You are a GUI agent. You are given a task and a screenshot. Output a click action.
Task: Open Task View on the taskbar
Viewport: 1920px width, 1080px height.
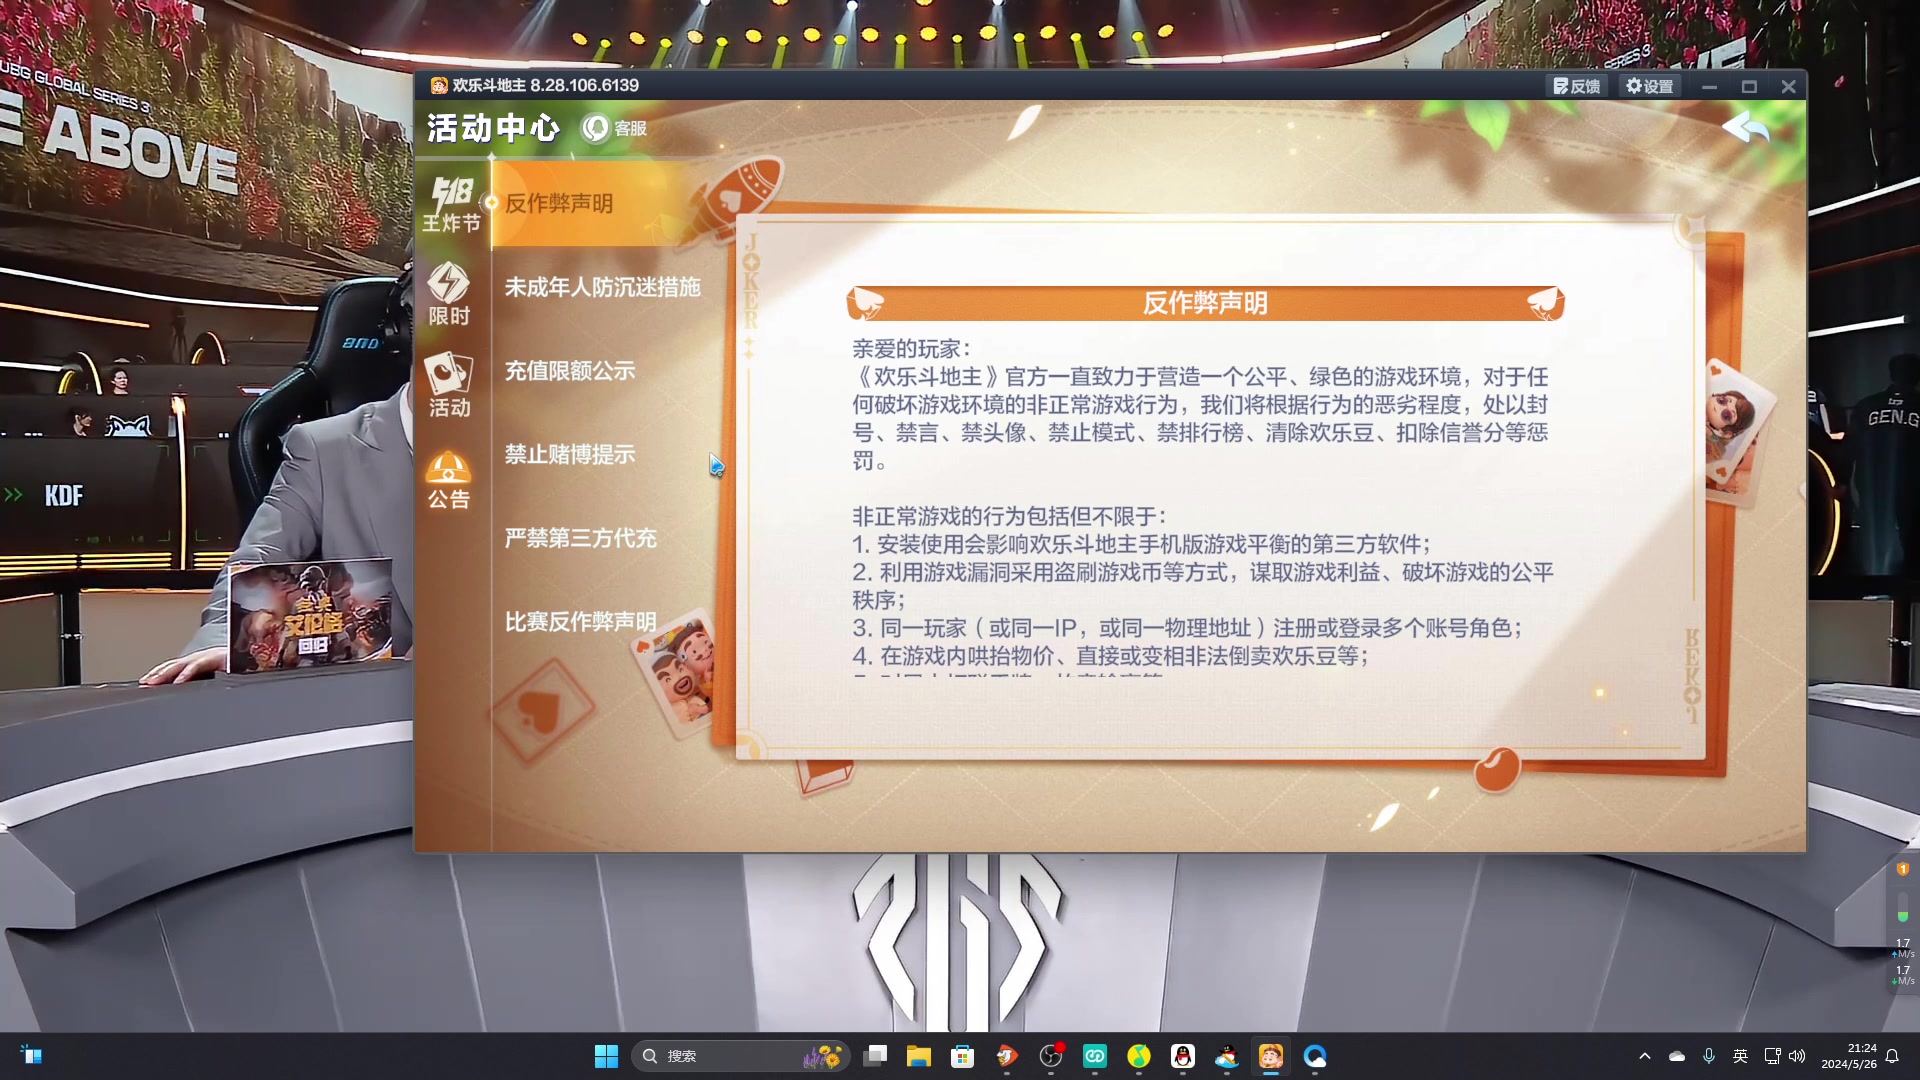coord(876,1056)
